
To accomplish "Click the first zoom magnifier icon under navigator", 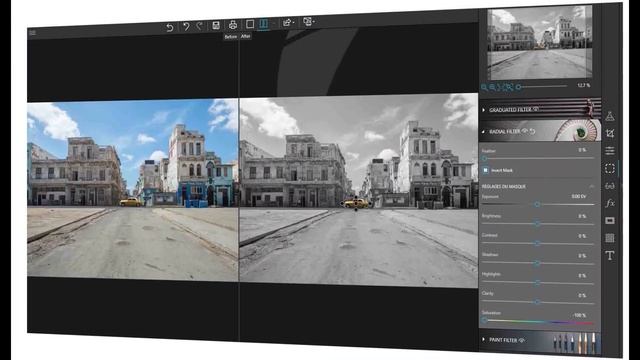I will 484,87.
